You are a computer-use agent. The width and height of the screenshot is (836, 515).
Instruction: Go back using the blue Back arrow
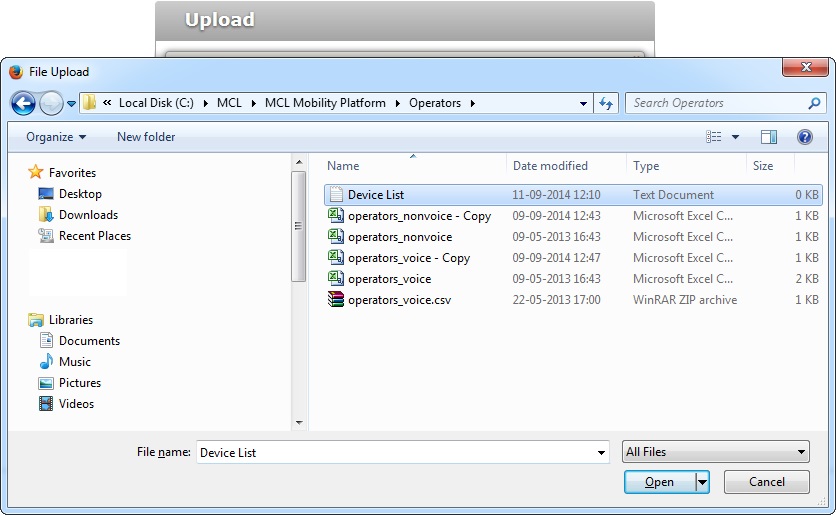(x=23, y=103)
